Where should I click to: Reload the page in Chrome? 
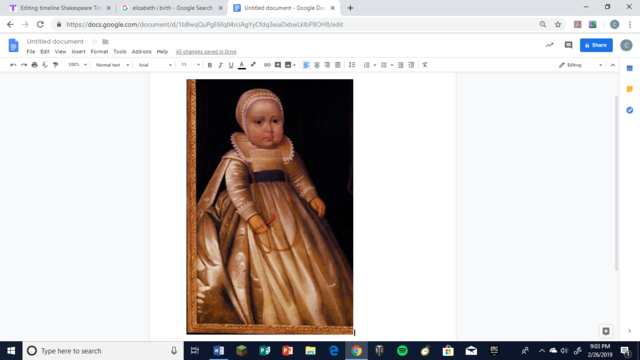(40, 24)
